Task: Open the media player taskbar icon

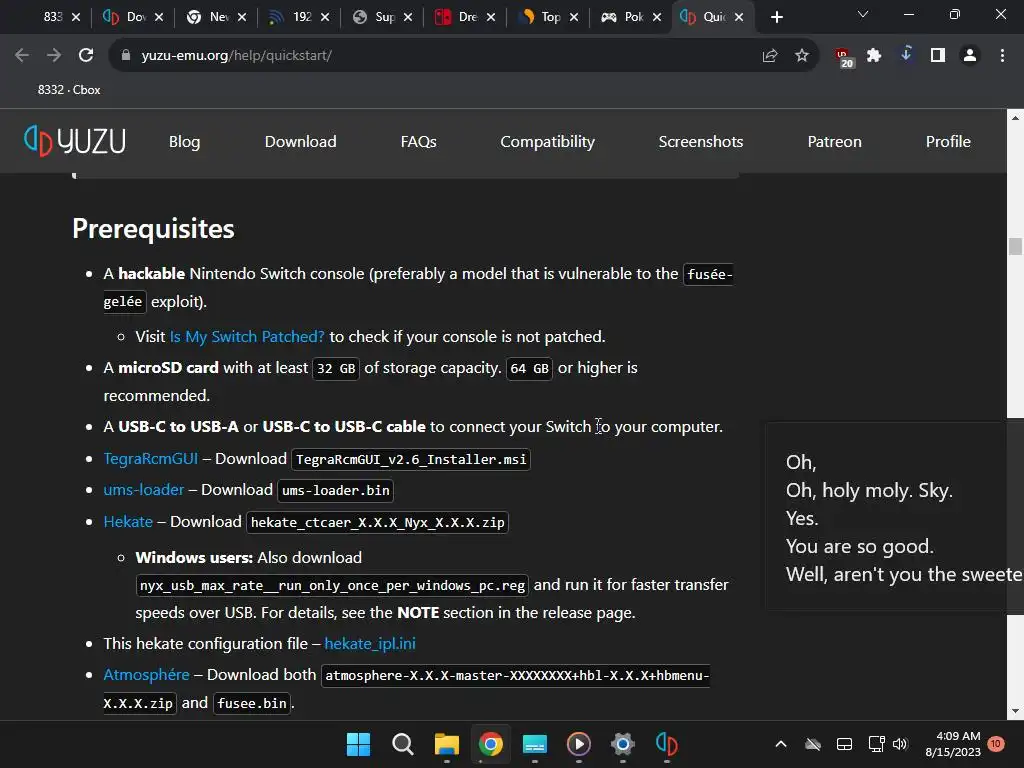Action: tap(579, 744)
